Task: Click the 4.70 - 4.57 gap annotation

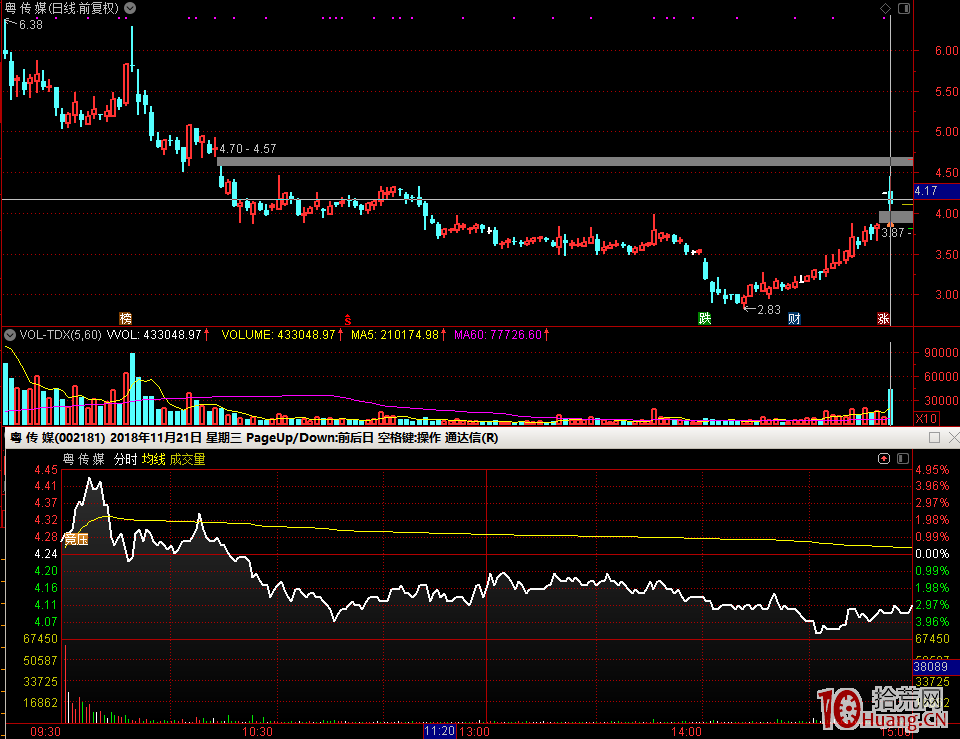Action: 248,149
